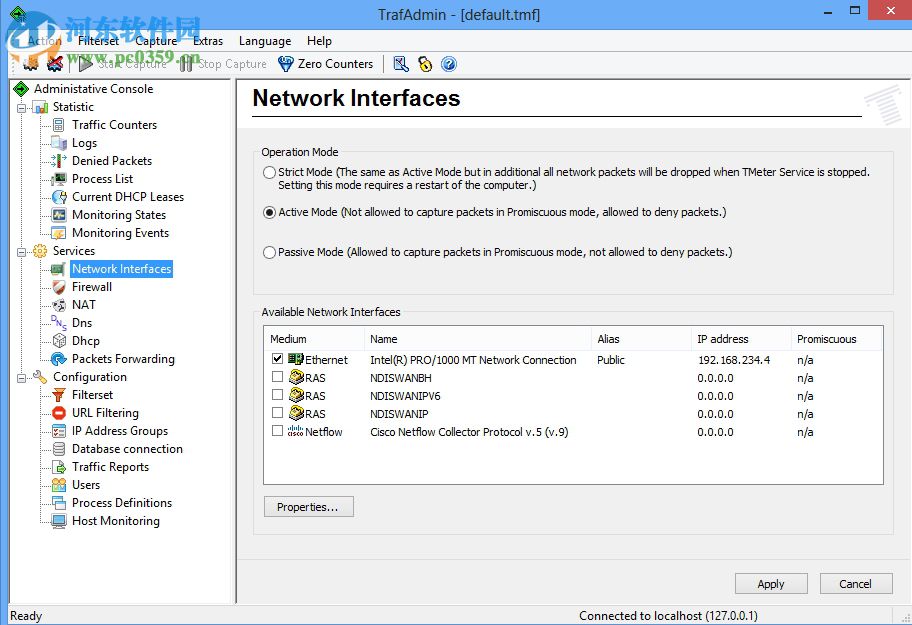Click the Stop Capture pause icon
The width and height of the screenshot is (912, 625).
point(186,64)
